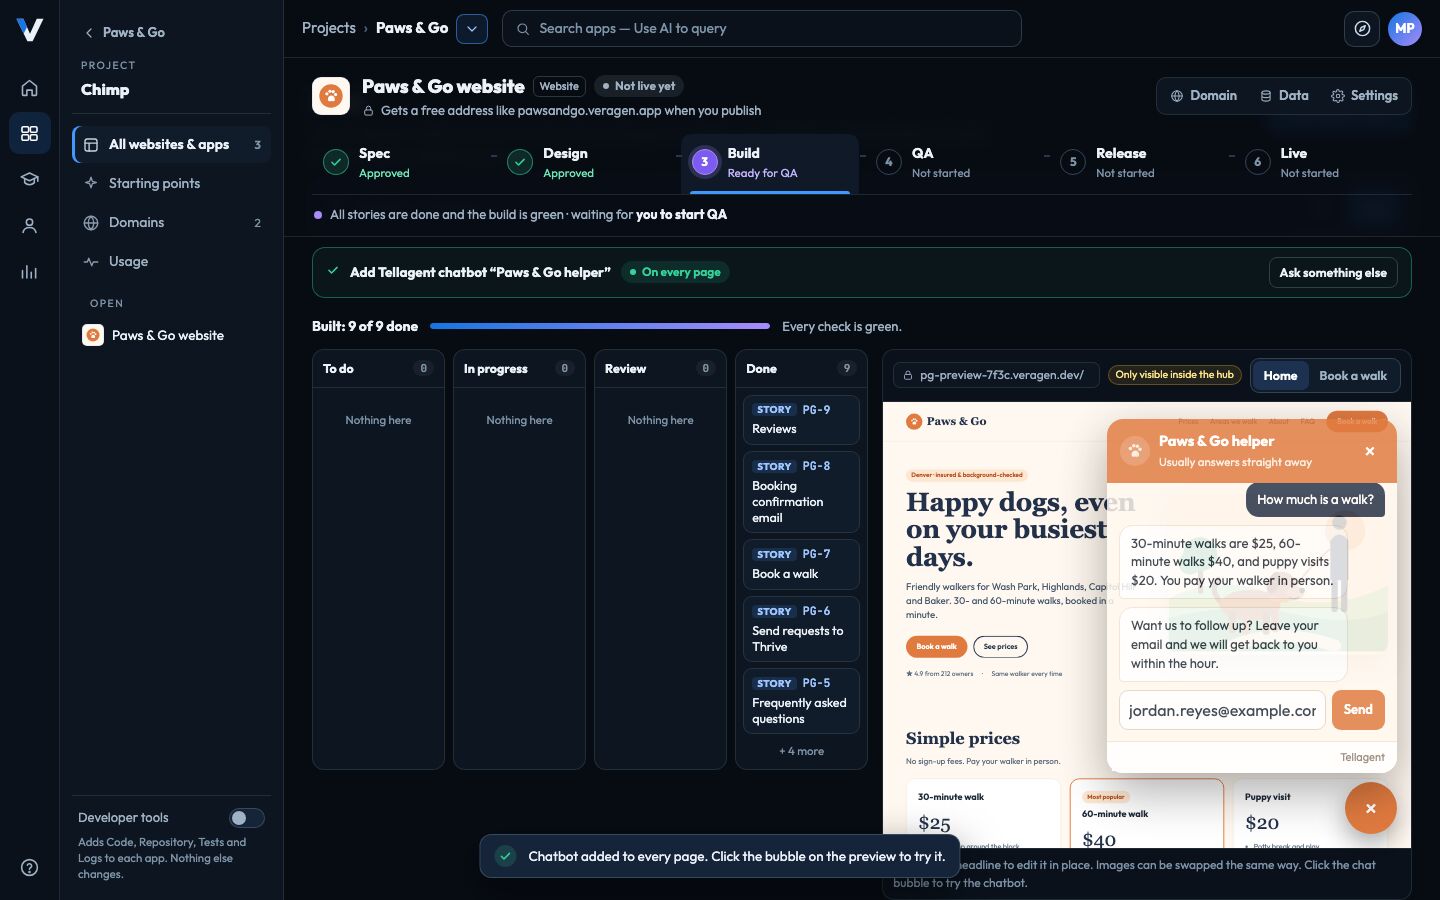Toggle the Developer tools switch
Viewport: 1440px width, 900px height.
point(246,818)
